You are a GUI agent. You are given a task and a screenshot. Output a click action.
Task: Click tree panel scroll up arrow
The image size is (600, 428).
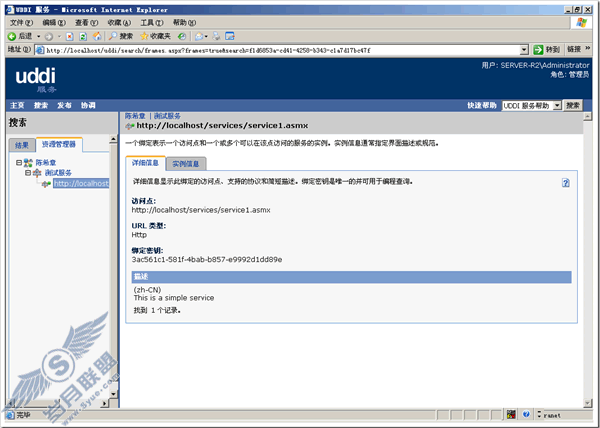click(x=113, y=140)
